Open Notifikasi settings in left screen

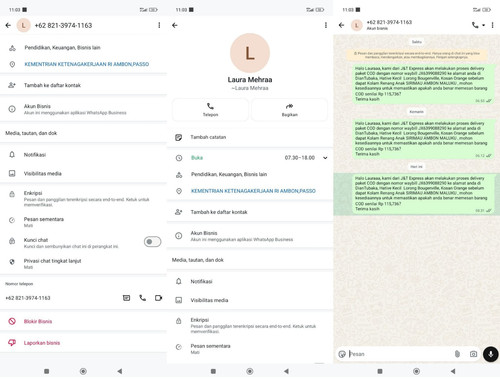coord(83,155)
